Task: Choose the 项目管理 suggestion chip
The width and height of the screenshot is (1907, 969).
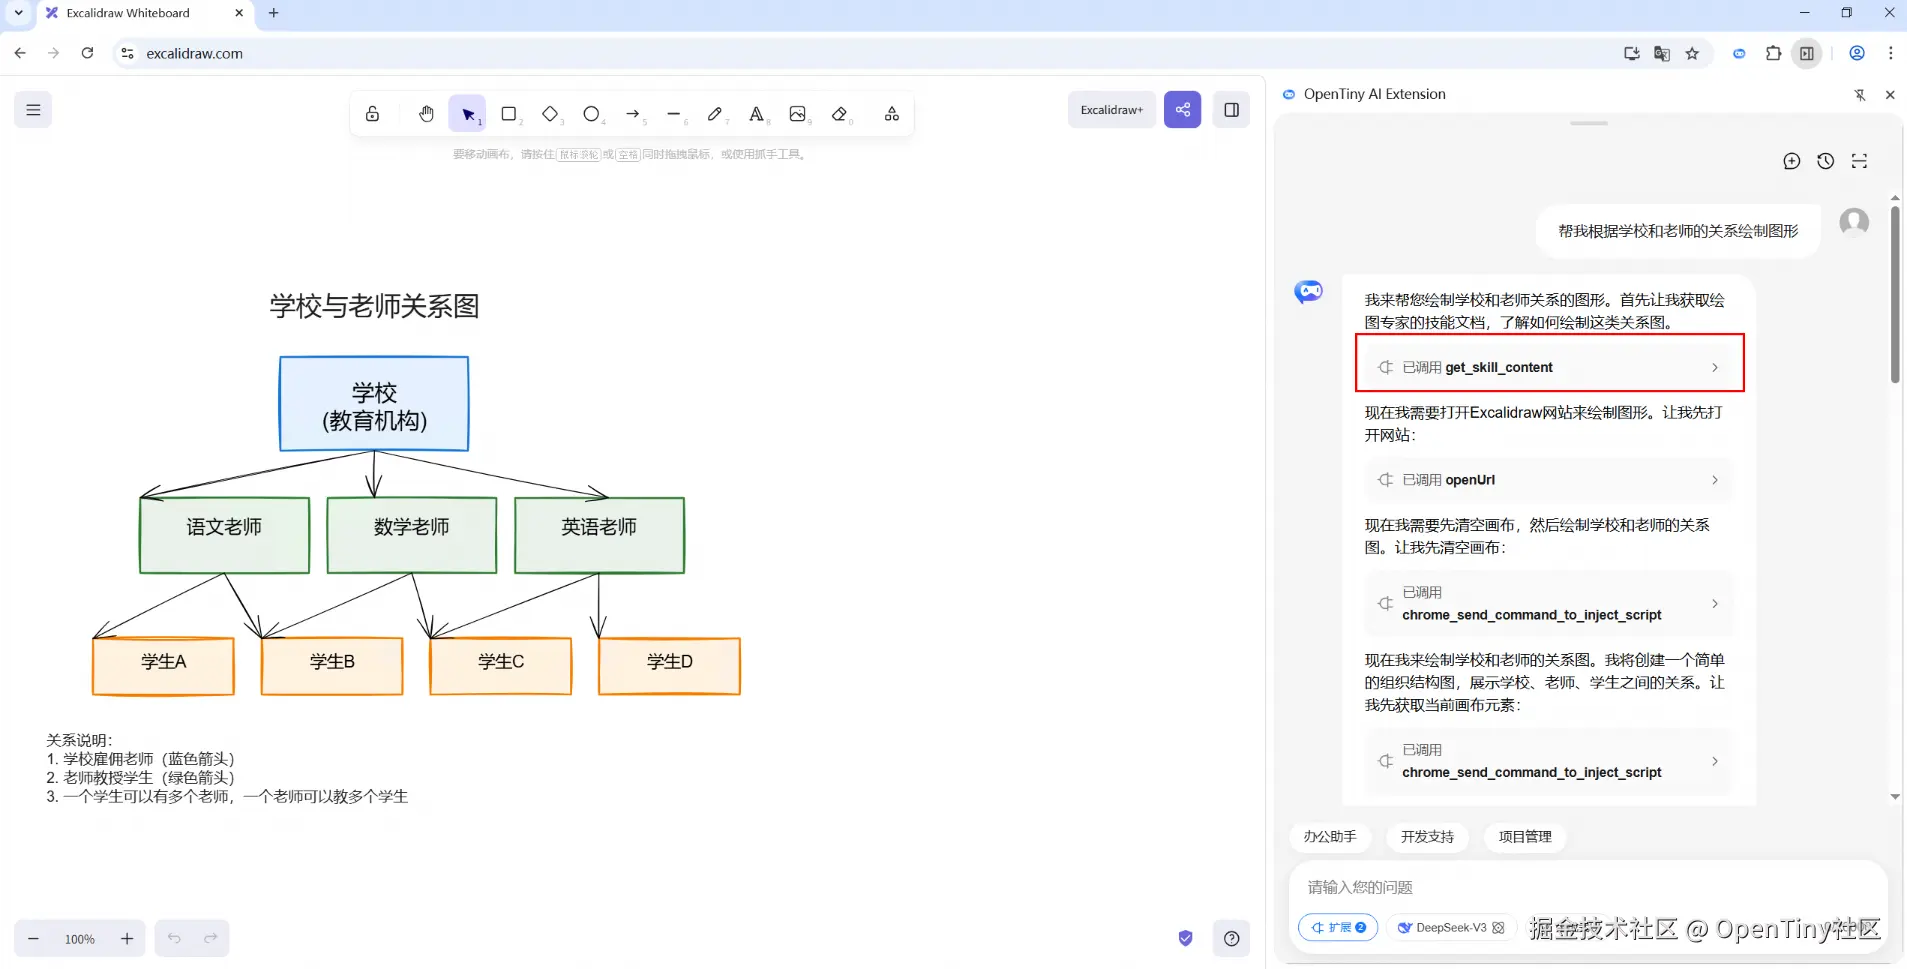Action: tap(1526, 837)
